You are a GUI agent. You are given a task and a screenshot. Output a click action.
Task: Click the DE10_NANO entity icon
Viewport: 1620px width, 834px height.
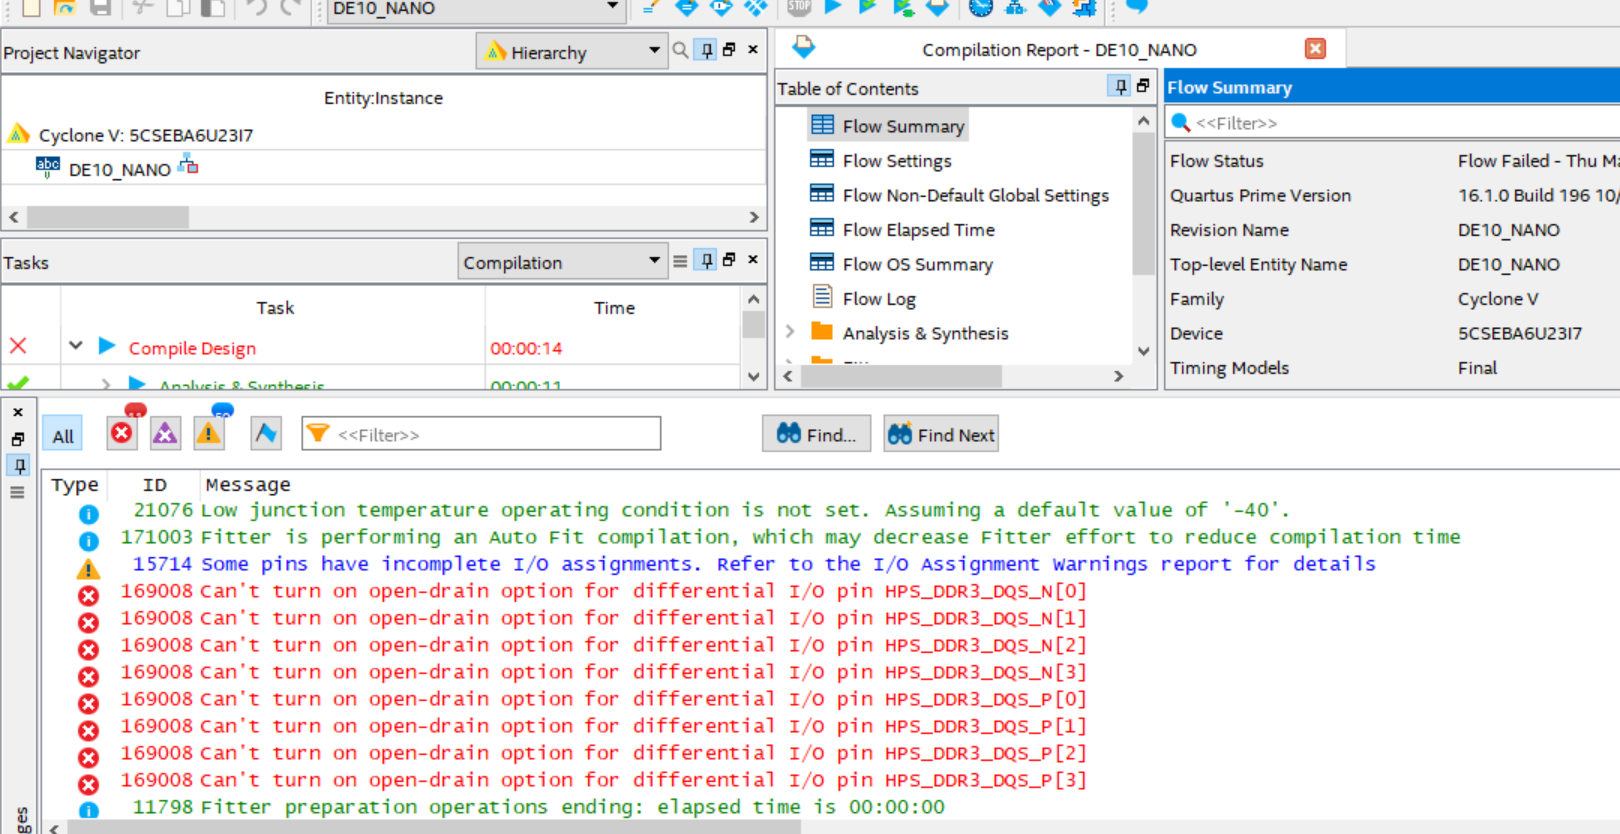(47, 167)
